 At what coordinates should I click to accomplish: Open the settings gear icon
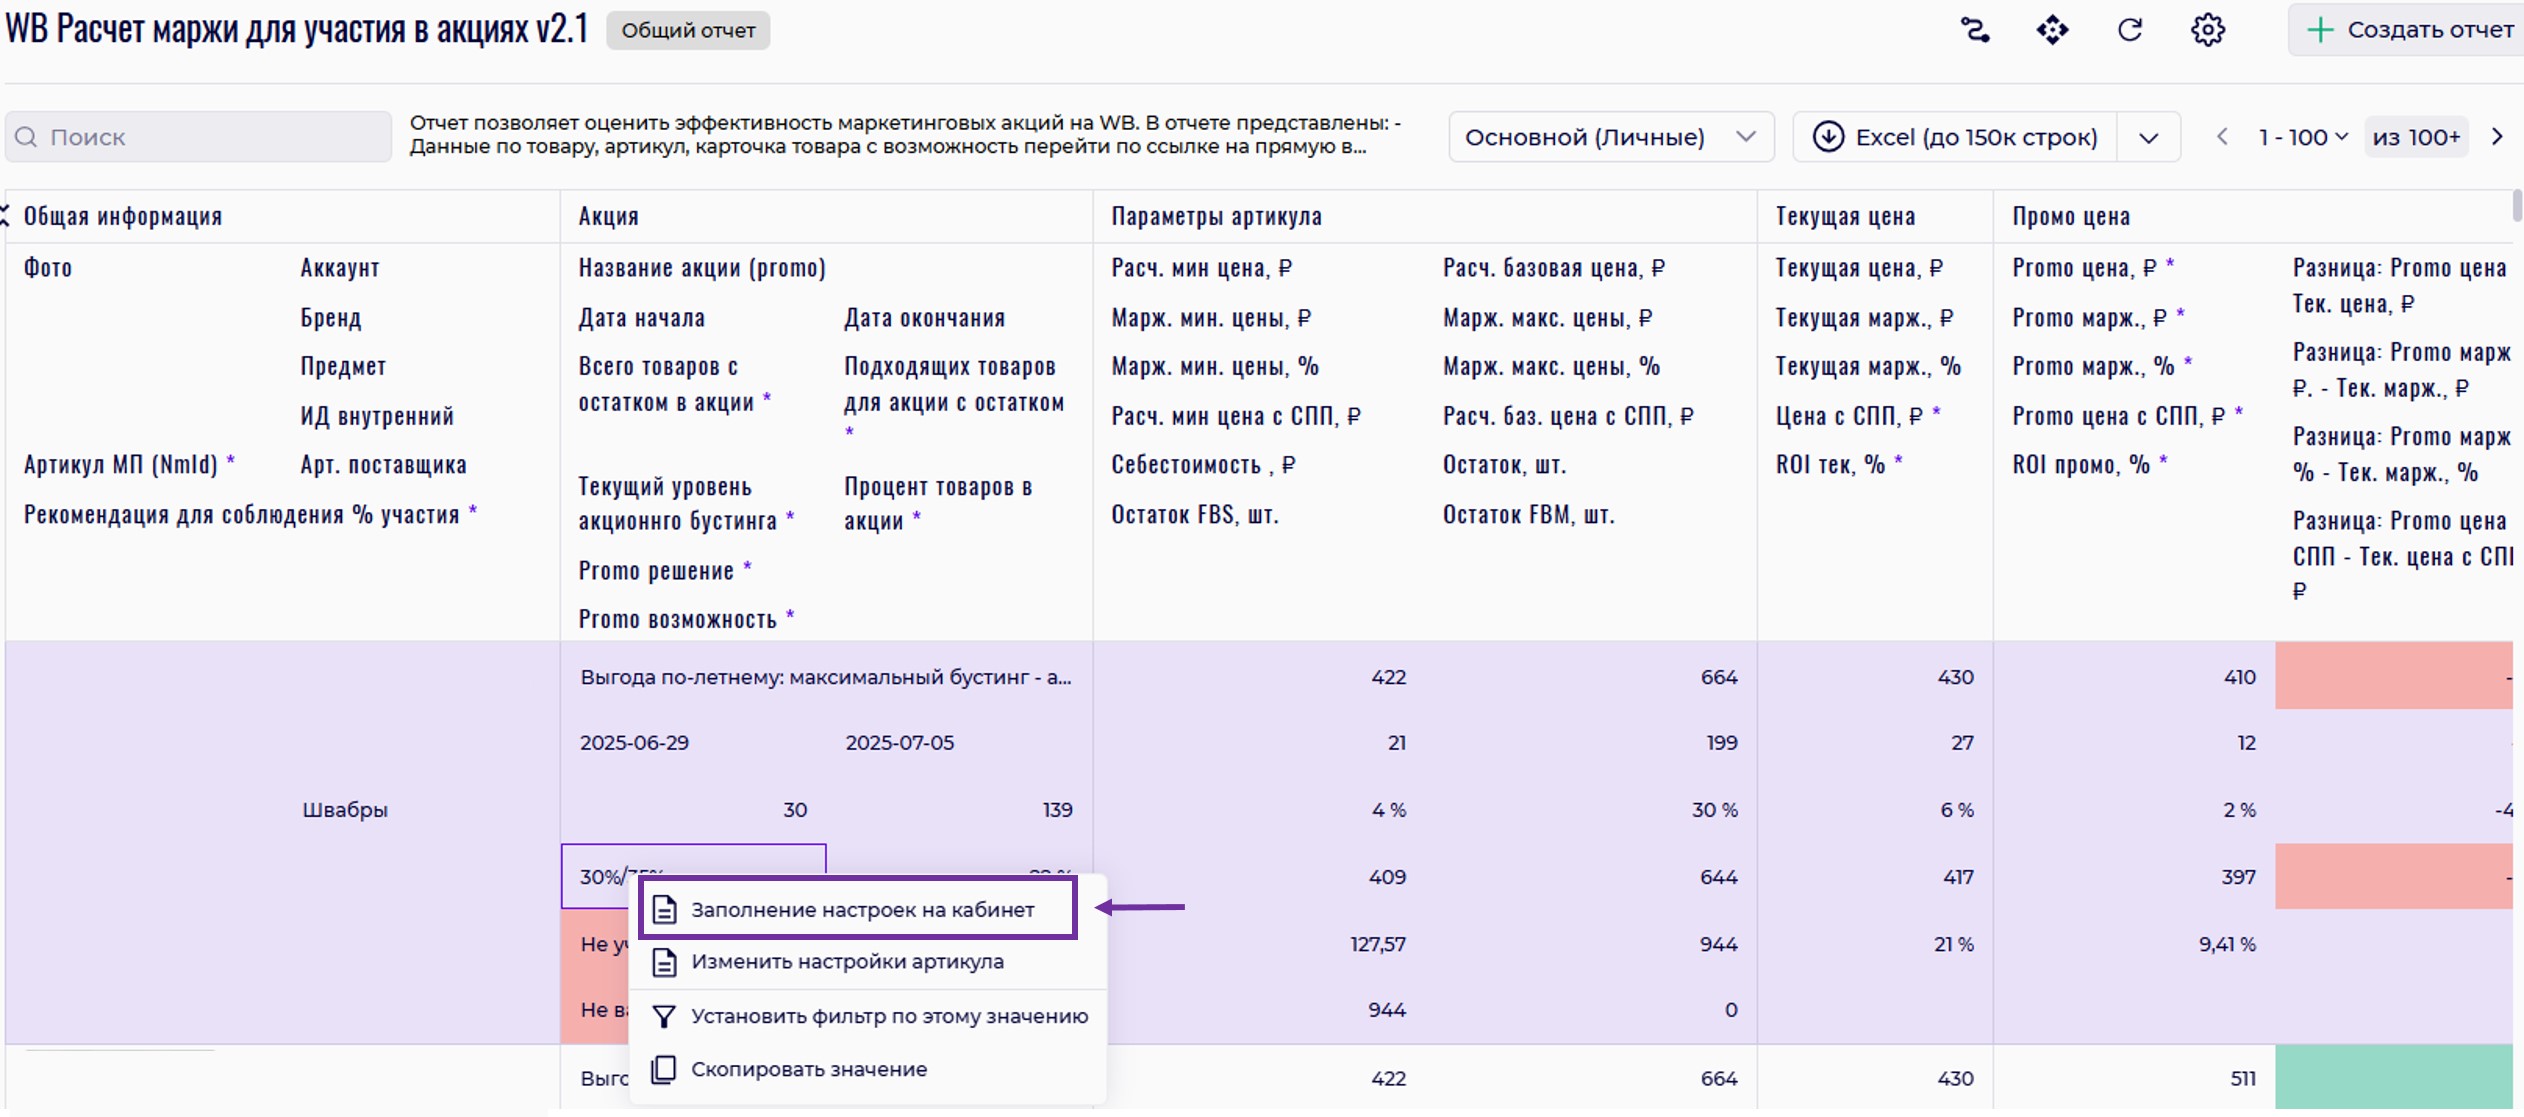pyautogui.click(x=2208, y=30)
